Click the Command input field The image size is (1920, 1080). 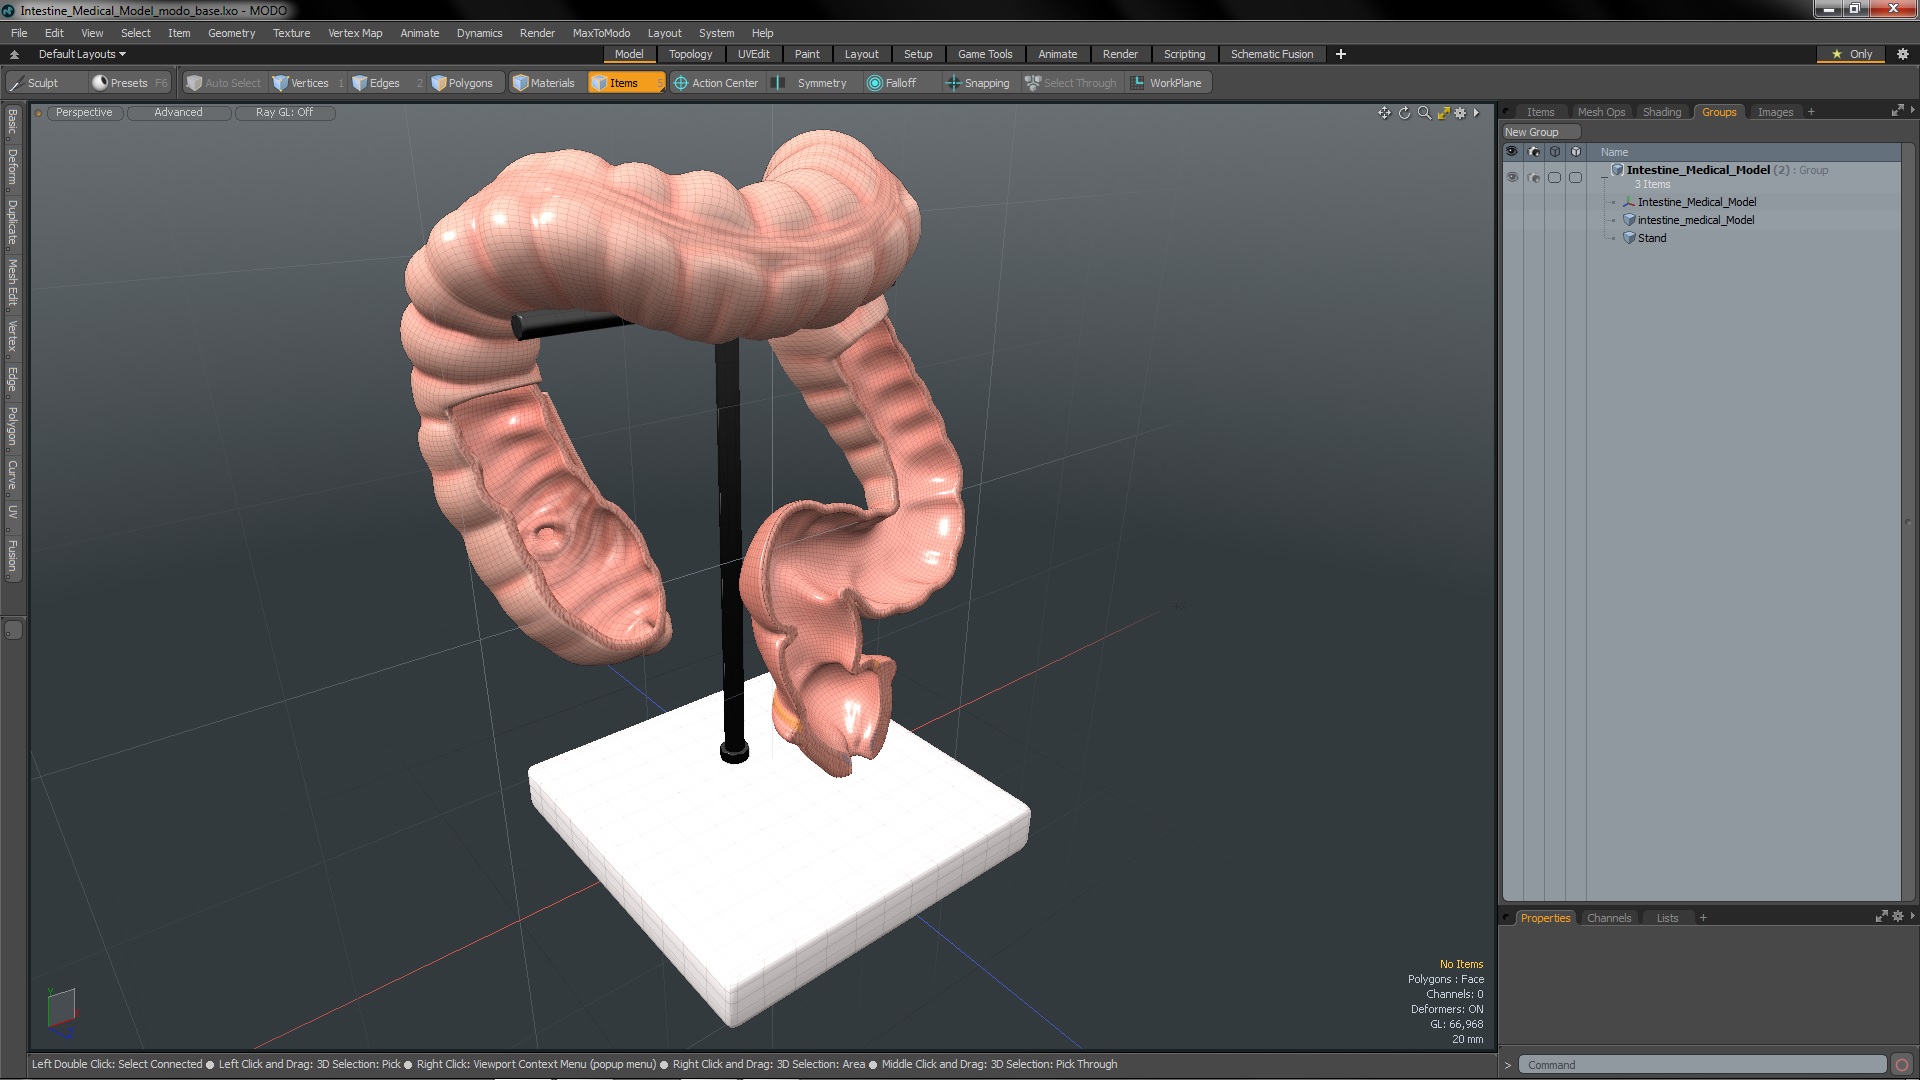click(1700, 1065)
